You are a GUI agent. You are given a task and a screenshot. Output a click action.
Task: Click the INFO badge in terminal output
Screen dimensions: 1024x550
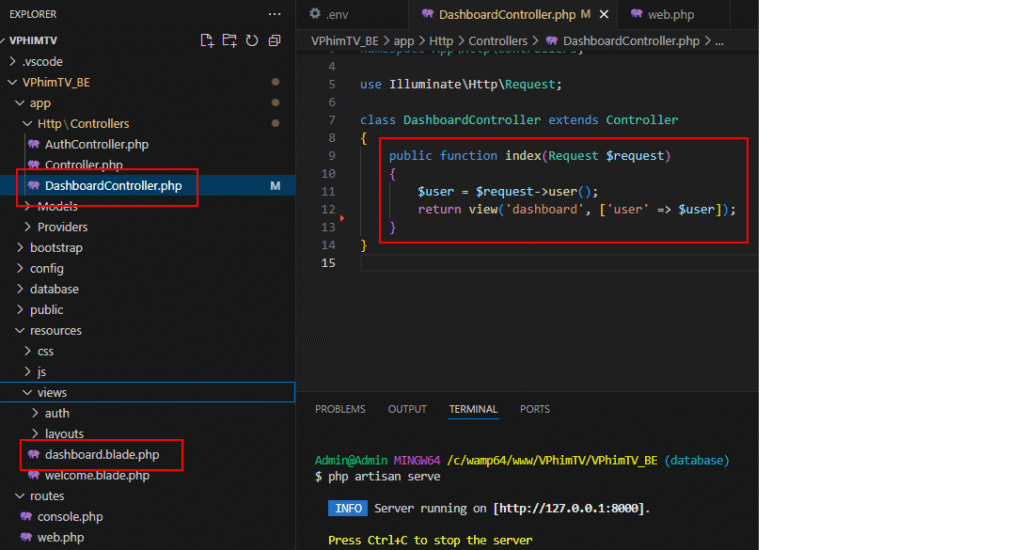pos(347,508)
